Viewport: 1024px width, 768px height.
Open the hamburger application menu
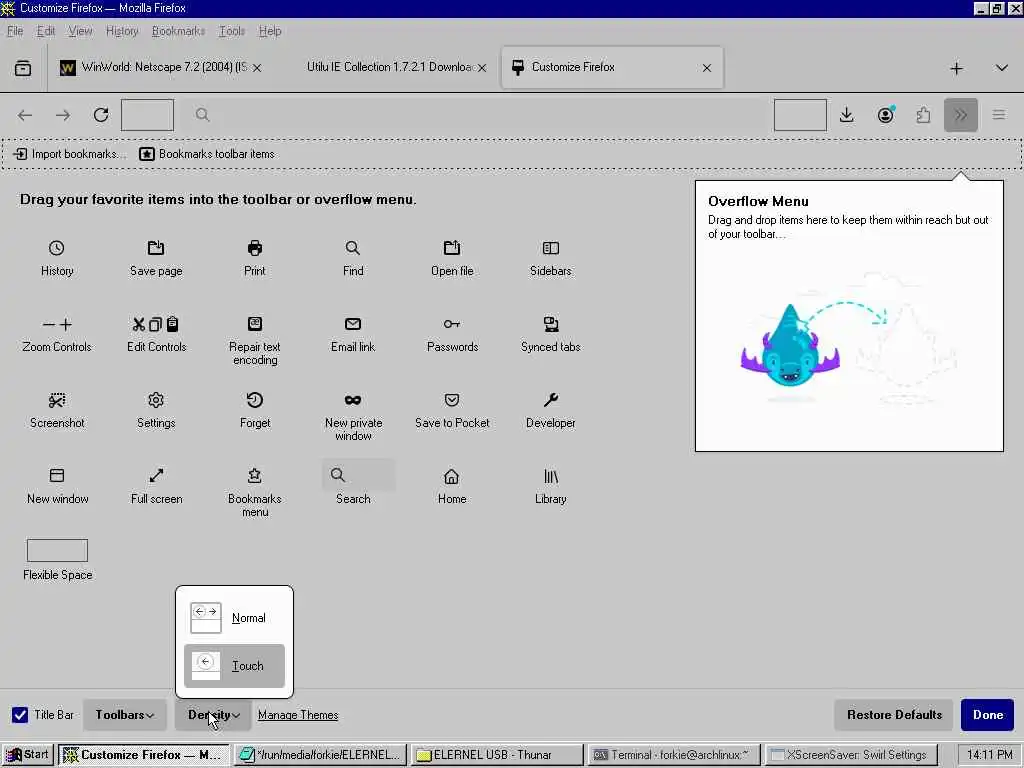(999, 115)
